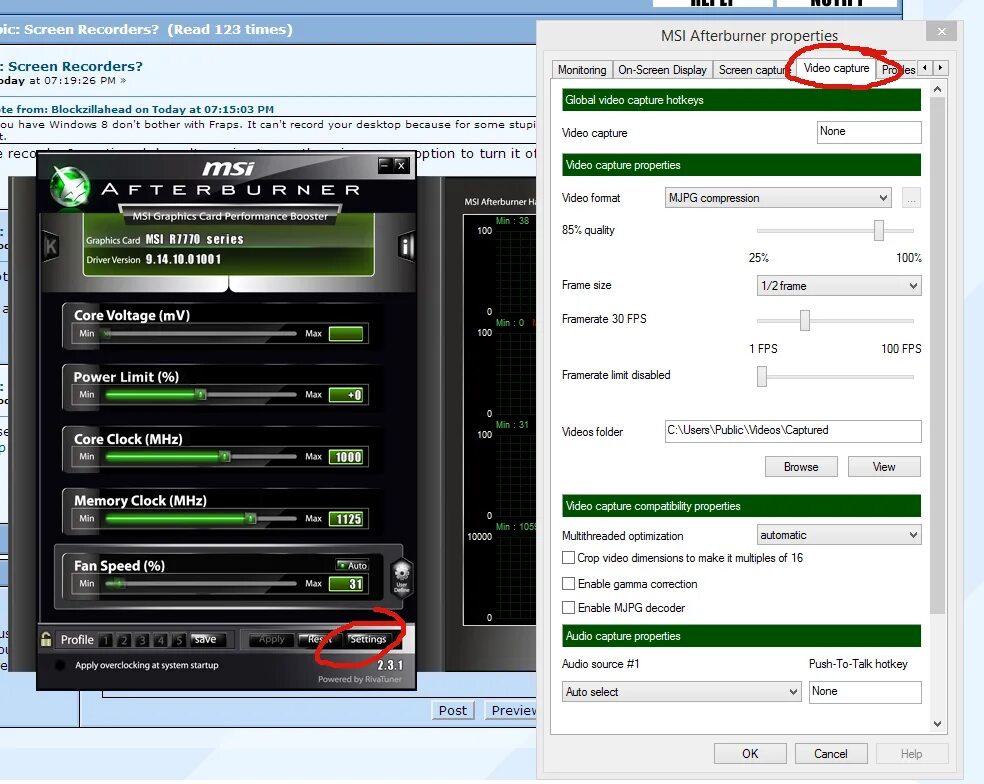The image size is (984, 784).
Task: Click Preview on the forum page
Action: click(x=511, y=711)
